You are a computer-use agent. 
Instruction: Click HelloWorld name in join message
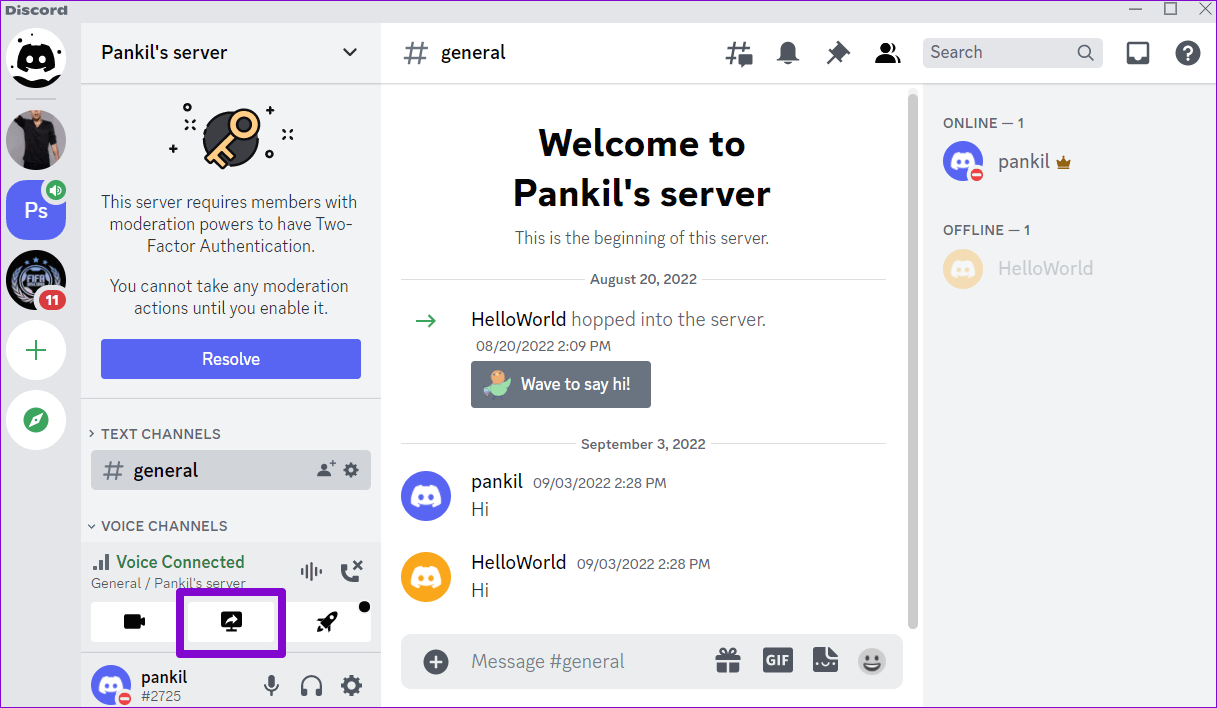(519, 320)
